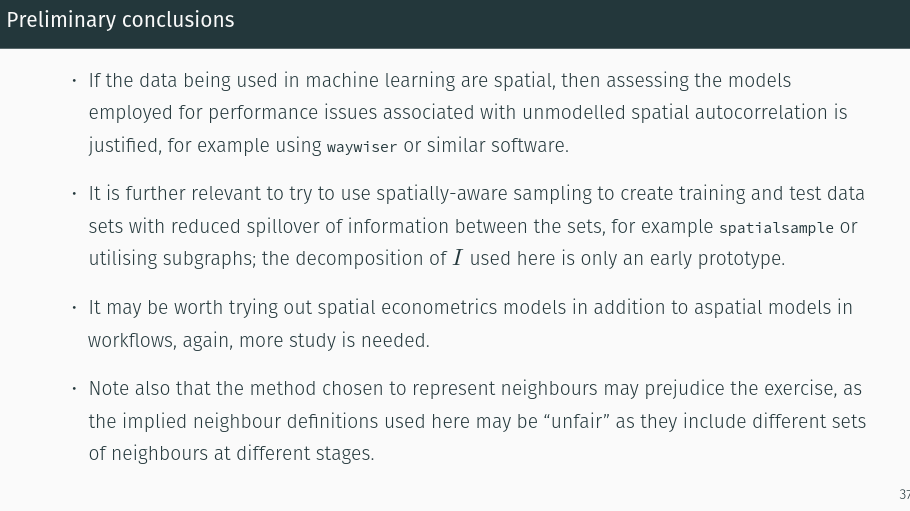910x511 pixels.
Task: Click the slide number in bottom-right corner
Action: (x=904, y=494)
